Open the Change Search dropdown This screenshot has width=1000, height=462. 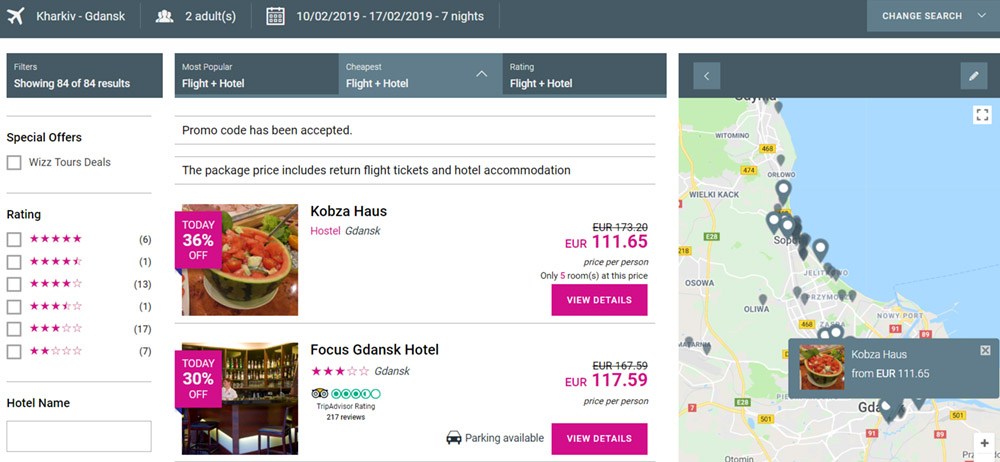coord(932,16)
